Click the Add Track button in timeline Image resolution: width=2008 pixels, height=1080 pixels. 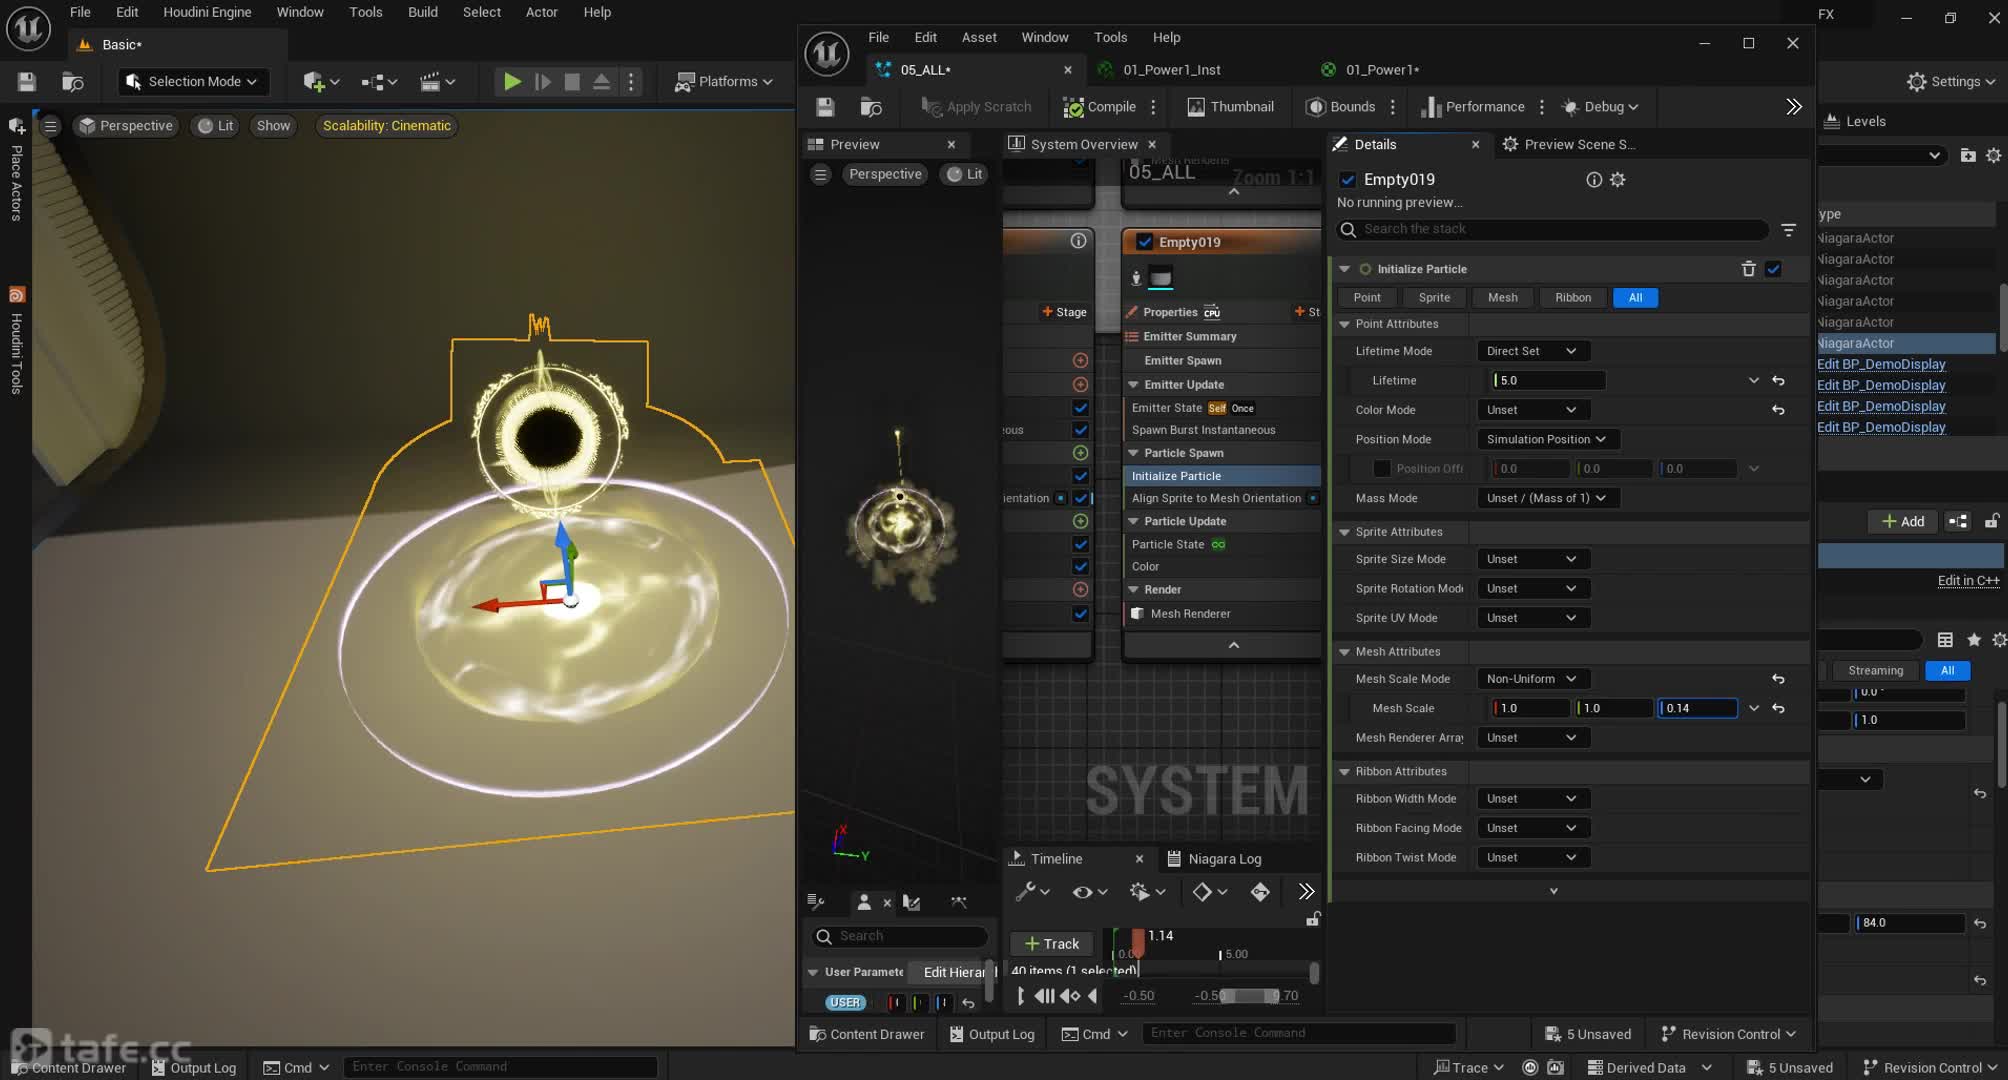pos(1051,944)
